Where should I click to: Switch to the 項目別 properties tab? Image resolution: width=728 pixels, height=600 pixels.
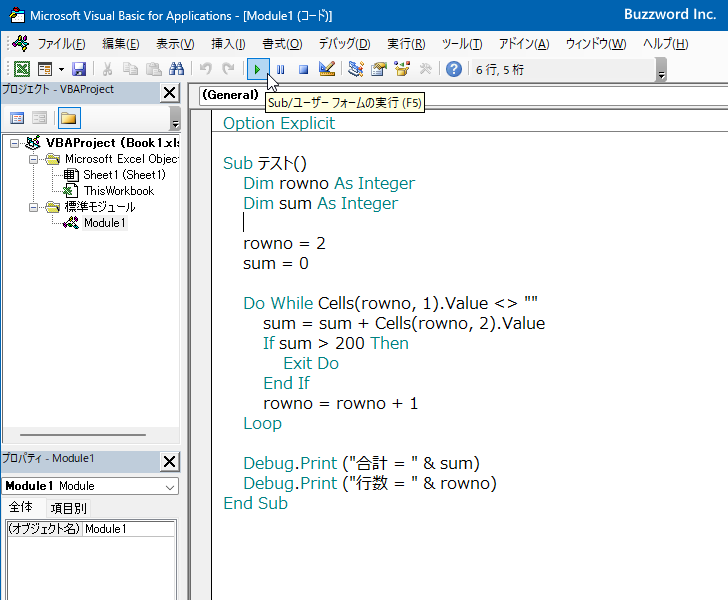click(69, 508)
